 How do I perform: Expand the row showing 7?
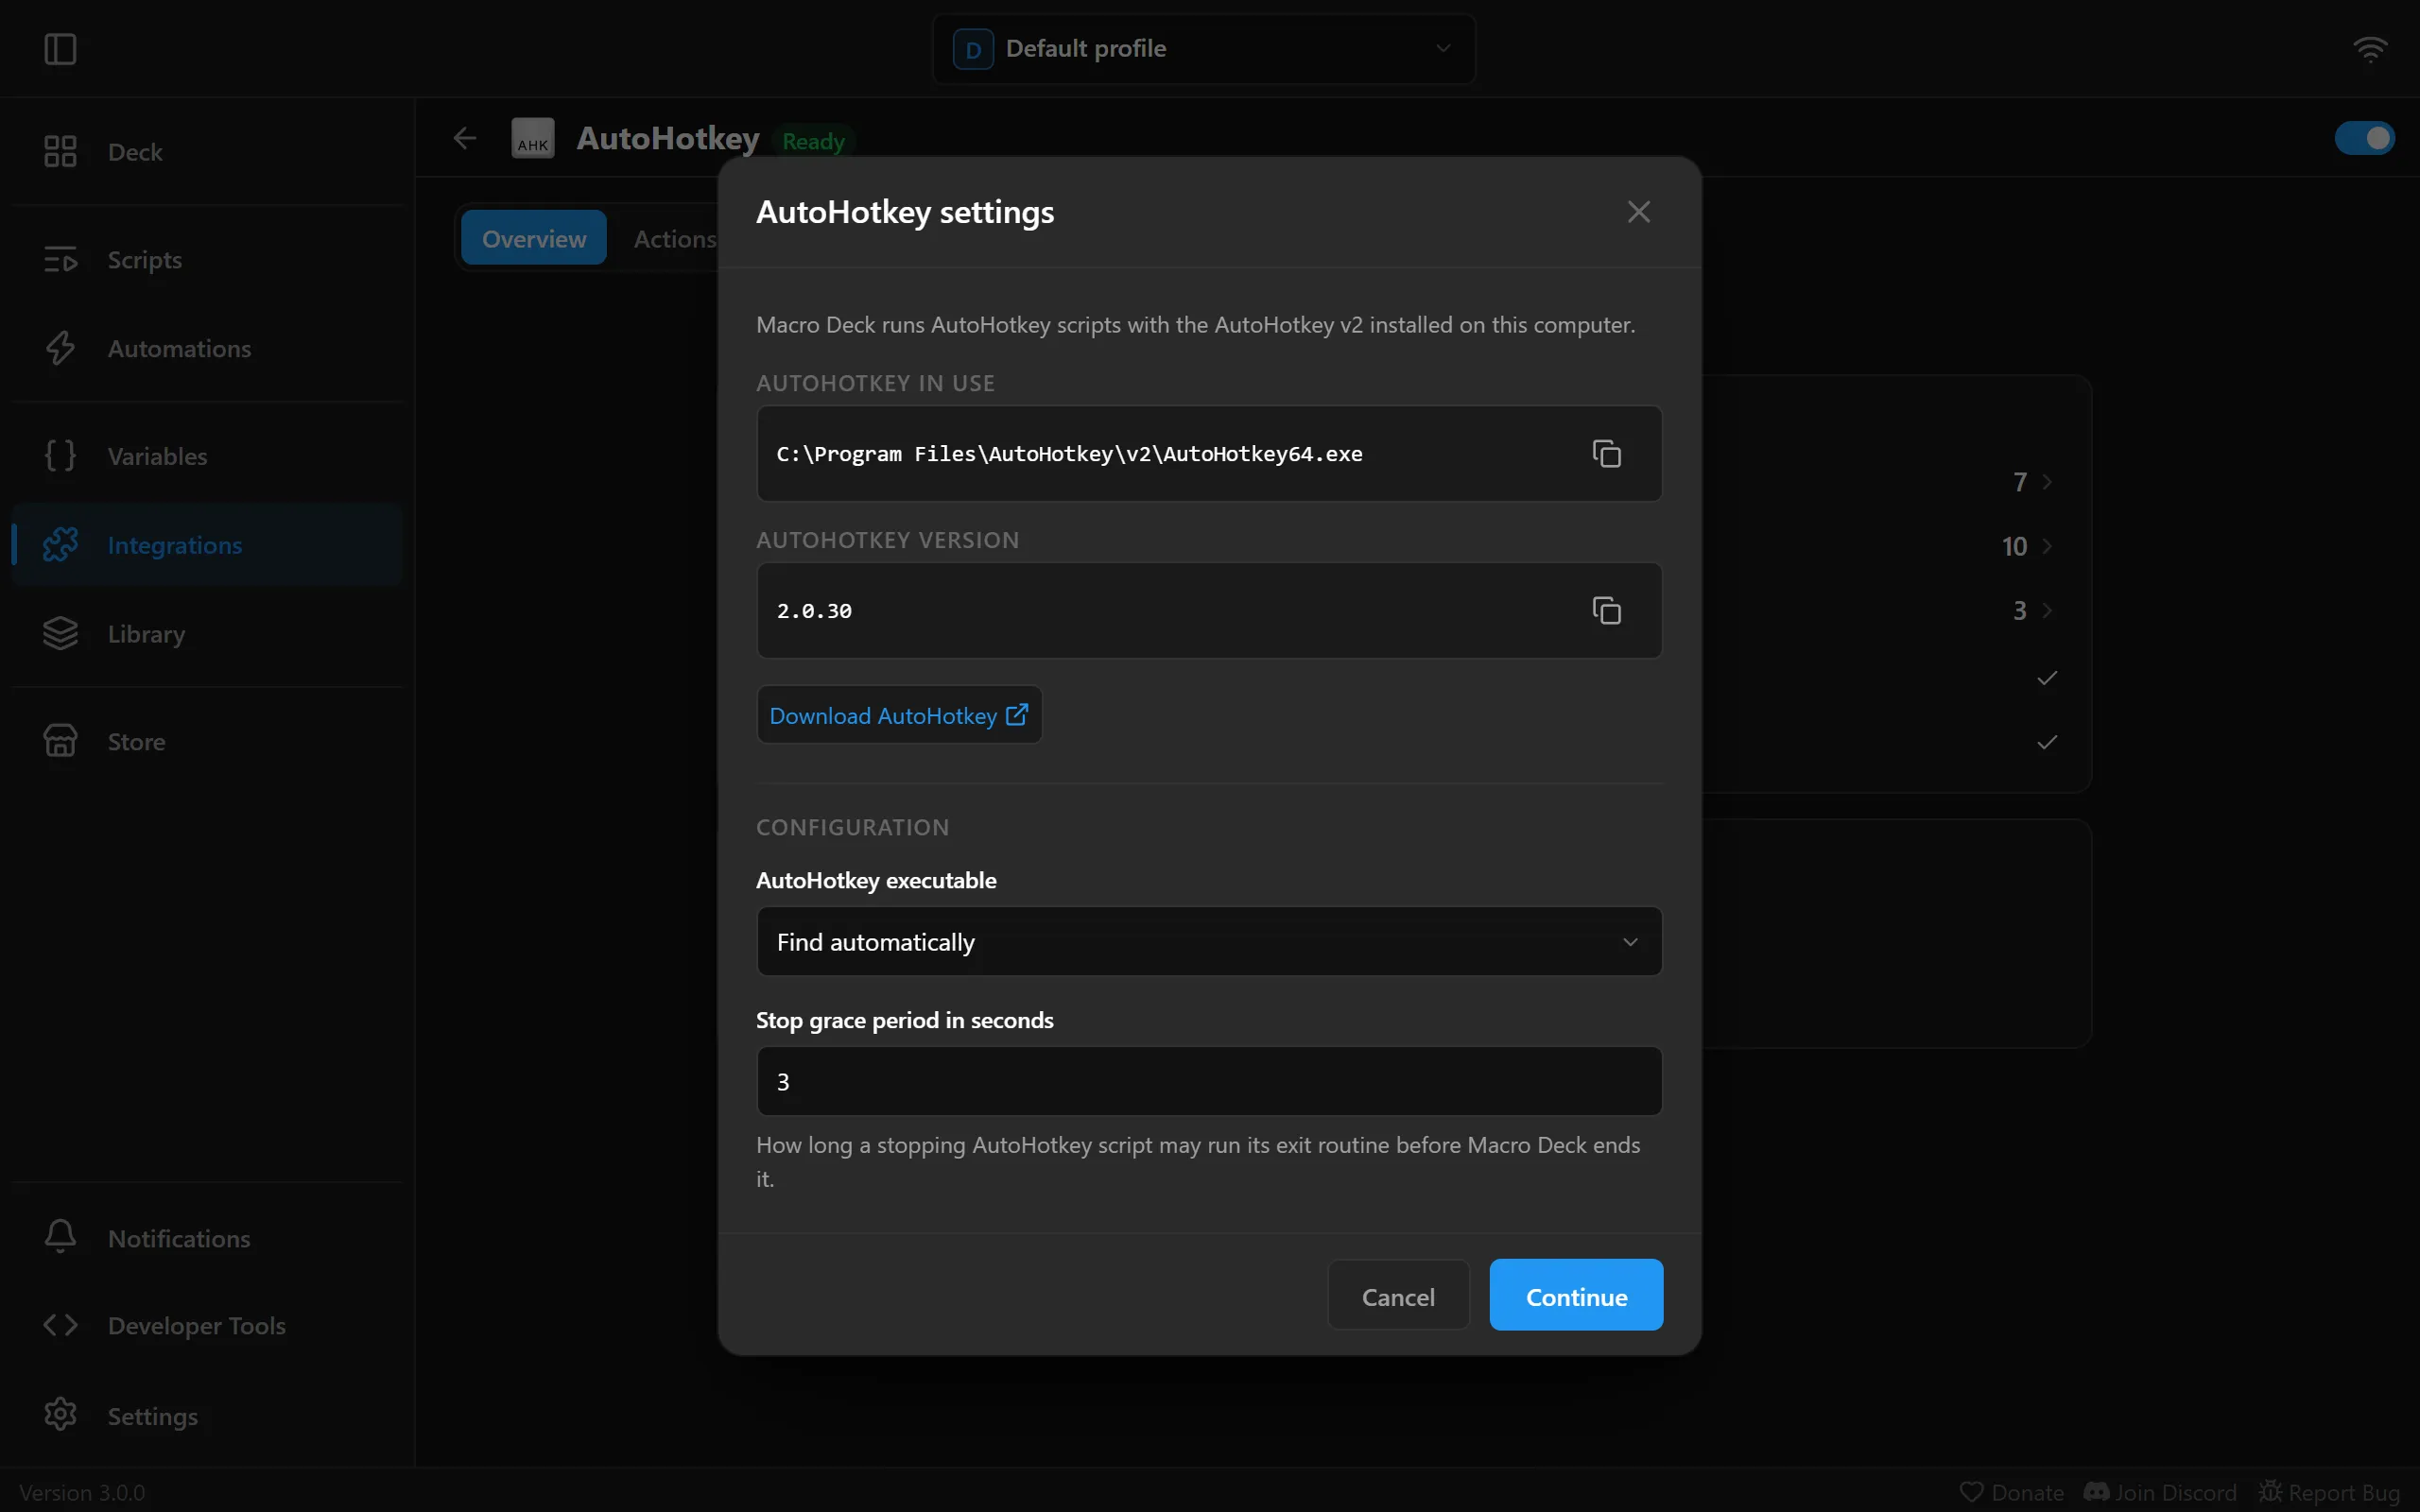pos(2032,482)
